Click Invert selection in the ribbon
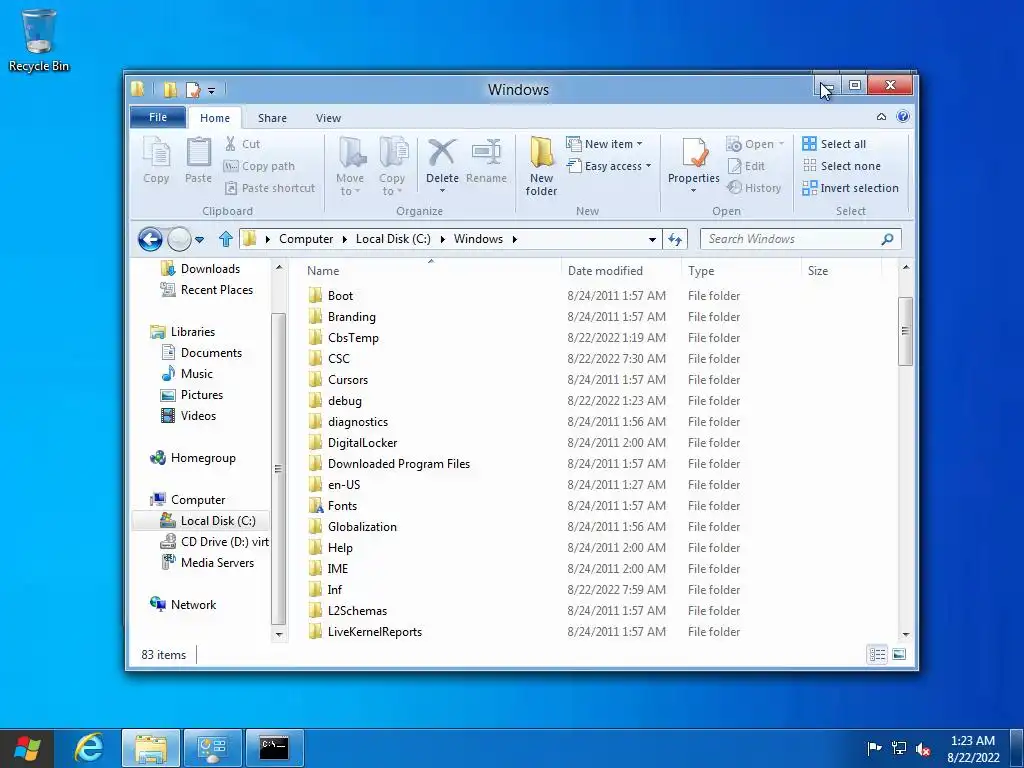The image size is (1024, 768). point(850,188)
